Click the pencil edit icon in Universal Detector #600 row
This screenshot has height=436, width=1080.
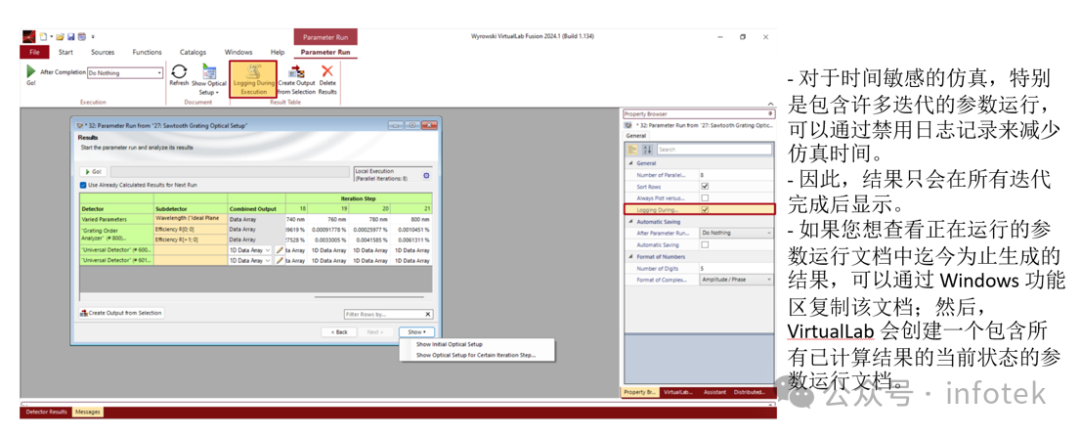tap(280, 250)
